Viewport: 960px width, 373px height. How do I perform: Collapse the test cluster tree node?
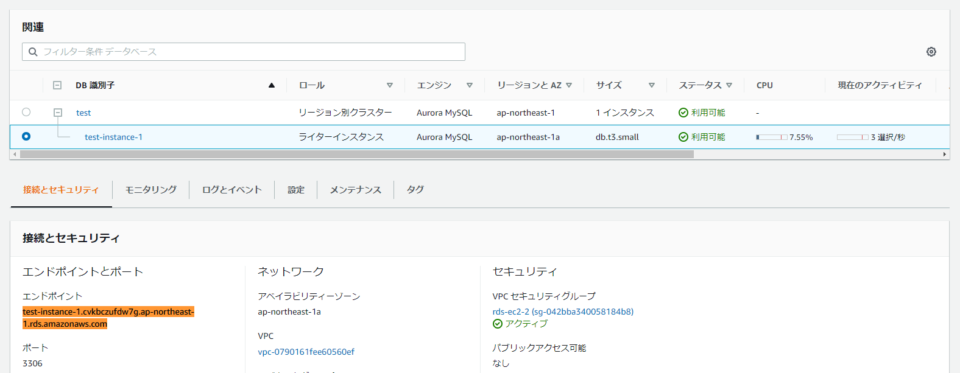tap(58, 113)
